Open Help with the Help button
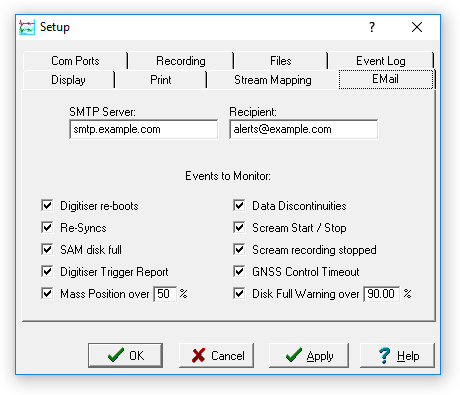460x395 pixels. (397, 356)
